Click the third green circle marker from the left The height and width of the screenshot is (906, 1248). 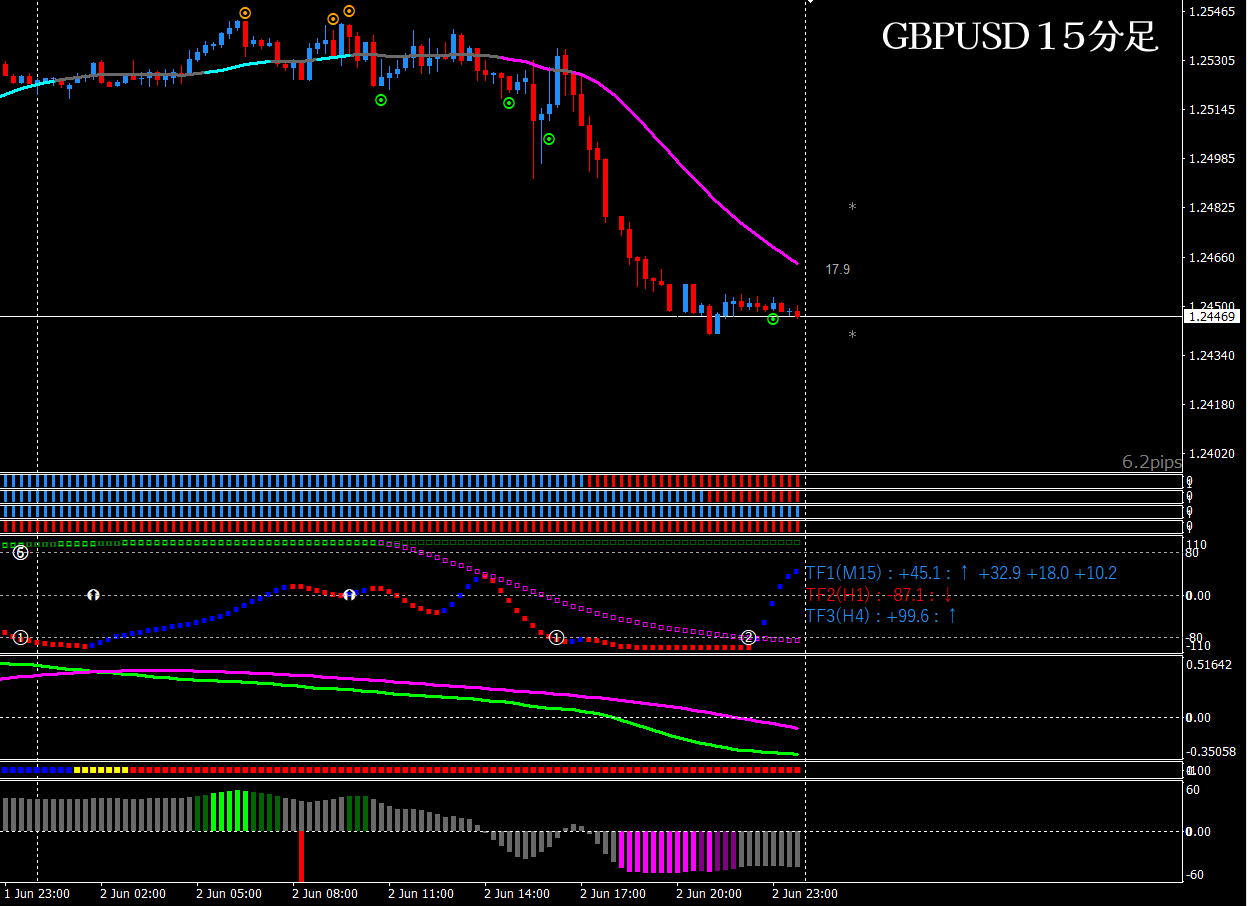(549, 139)
